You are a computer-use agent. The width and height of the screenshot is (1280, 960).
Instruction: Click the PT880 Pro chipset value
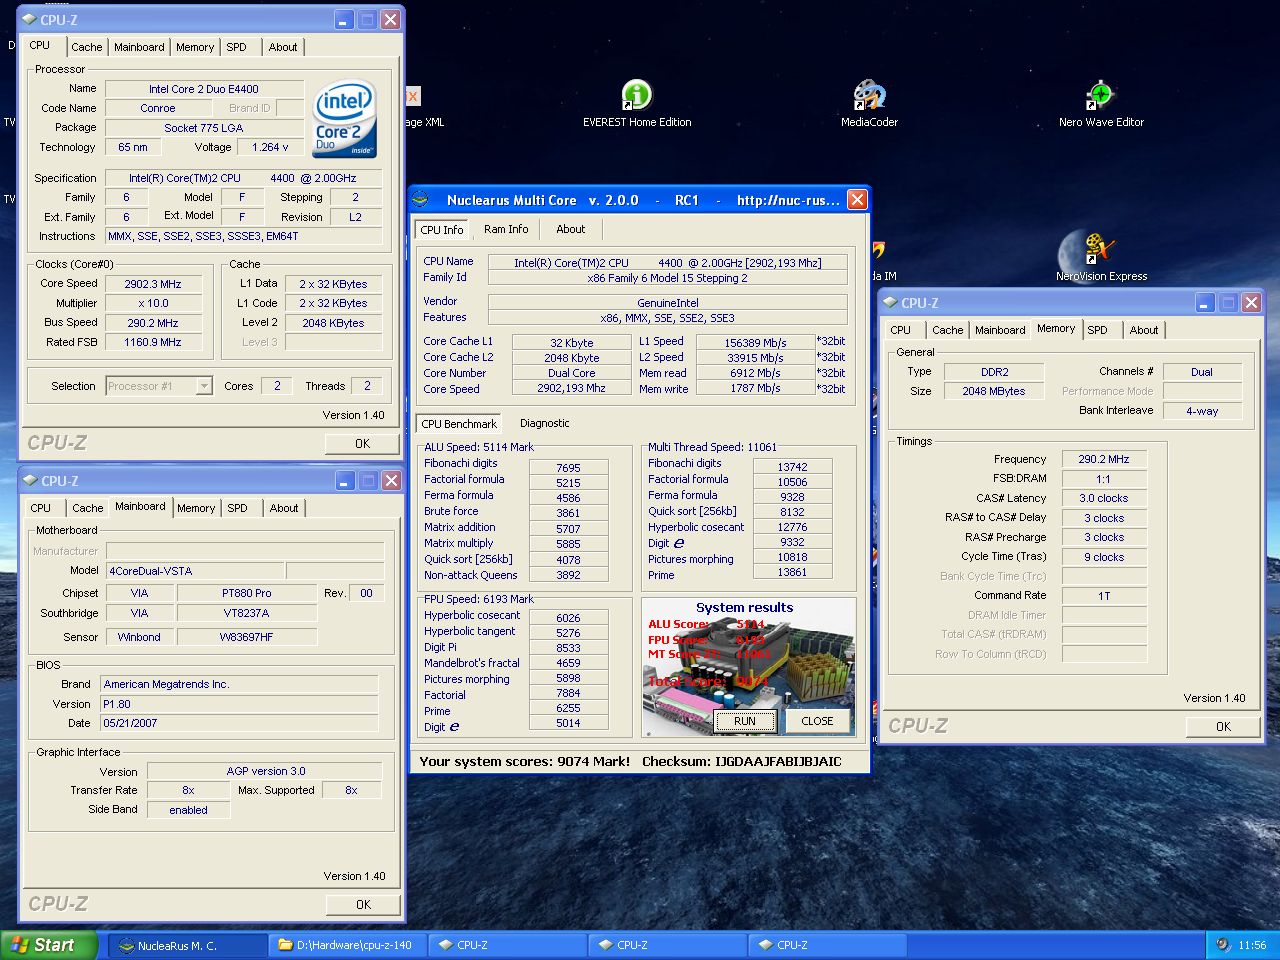coord(246,593)
